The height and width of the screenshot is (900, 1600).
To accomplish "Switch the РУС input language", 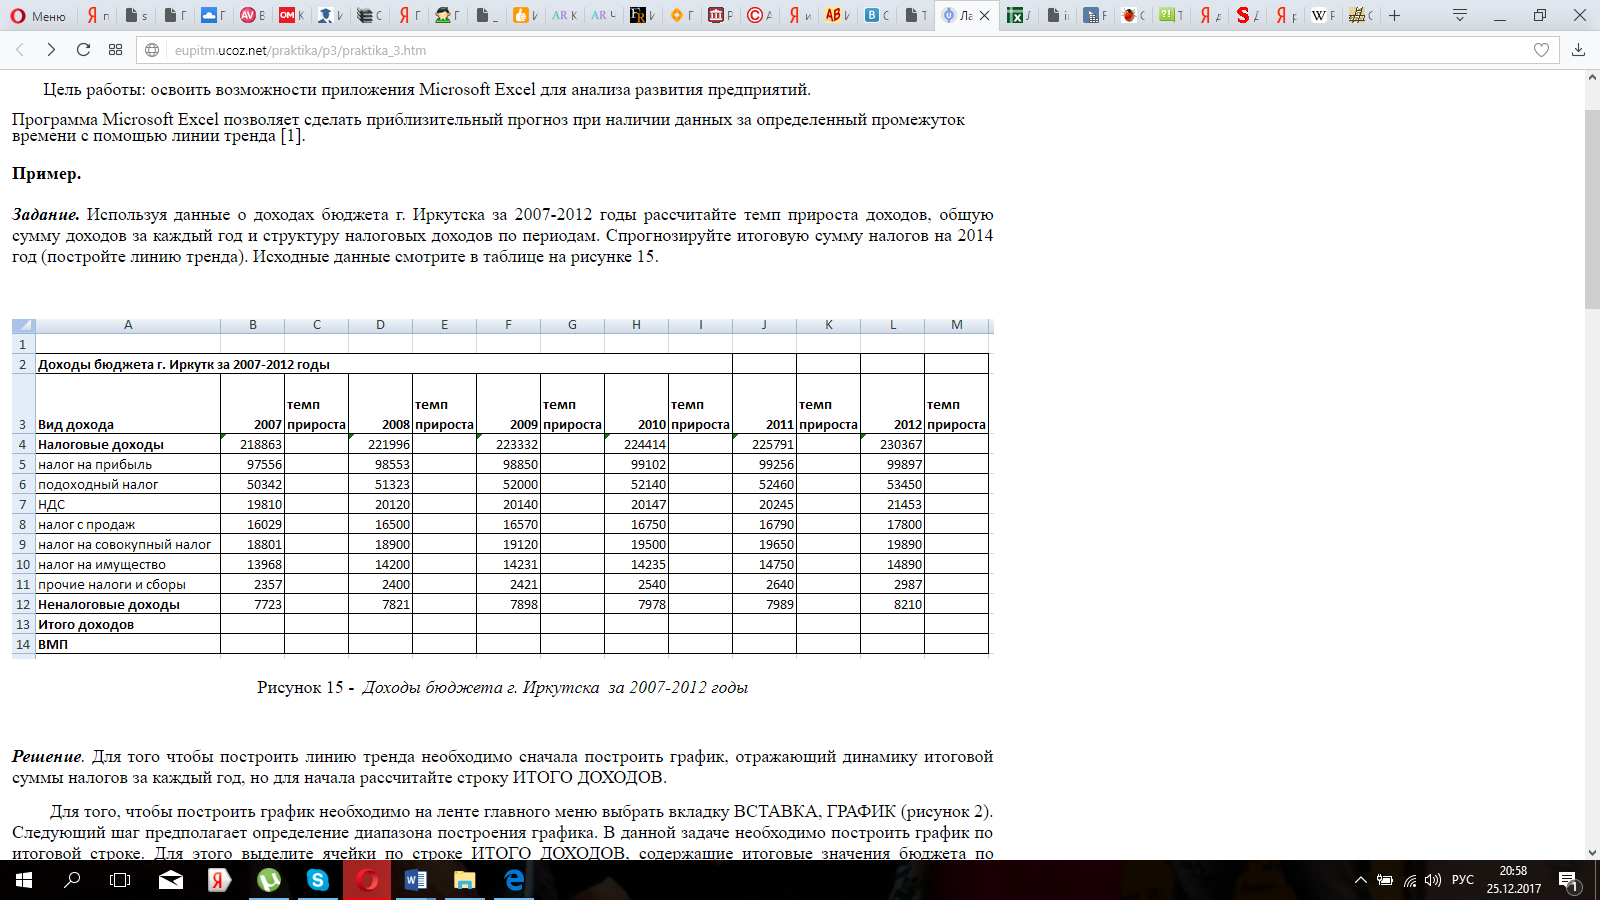I will pyautogui.click(x=1463, y=880).
